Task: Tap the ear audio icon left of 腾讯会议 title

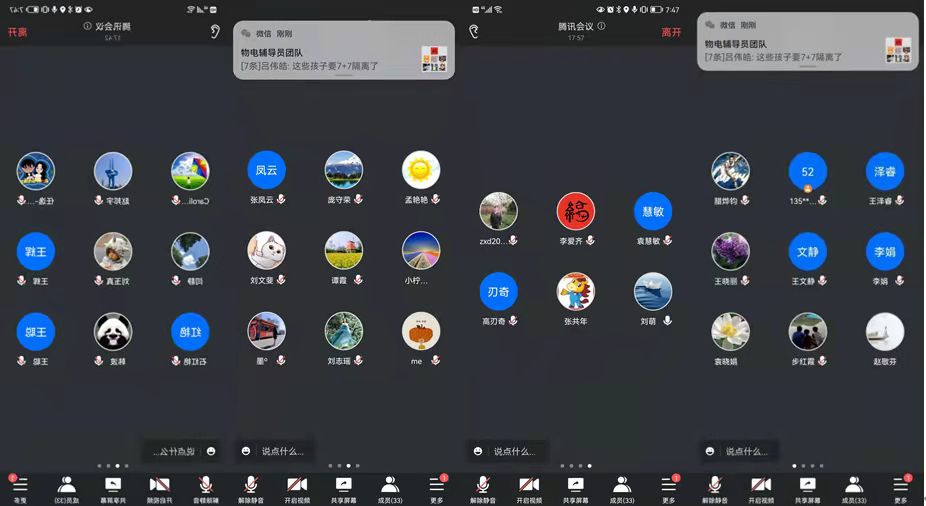Action: (x=474, y=32)
